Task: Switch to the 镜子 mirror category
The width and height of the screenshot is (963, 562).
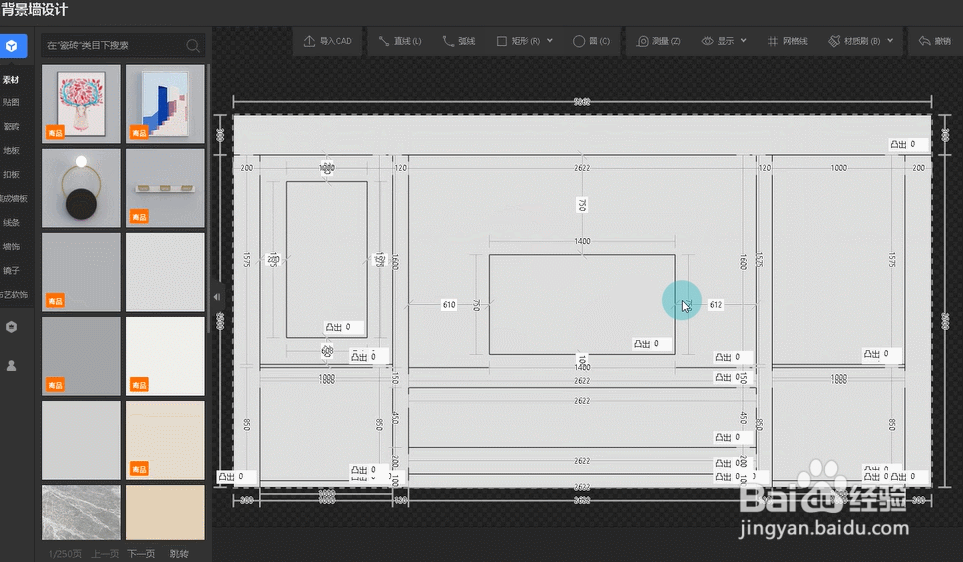Action: 11,270
